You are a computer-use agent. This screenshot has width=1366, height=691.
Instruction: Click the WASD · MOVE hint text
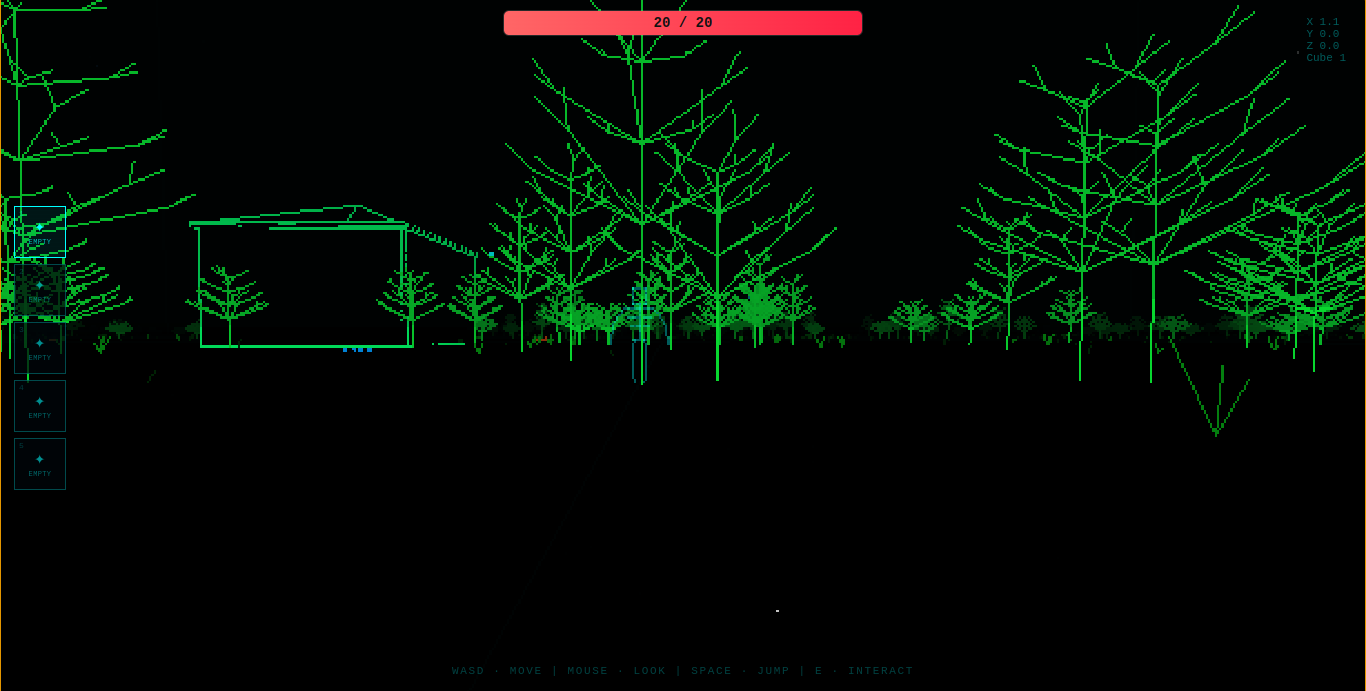pos(497,671)
